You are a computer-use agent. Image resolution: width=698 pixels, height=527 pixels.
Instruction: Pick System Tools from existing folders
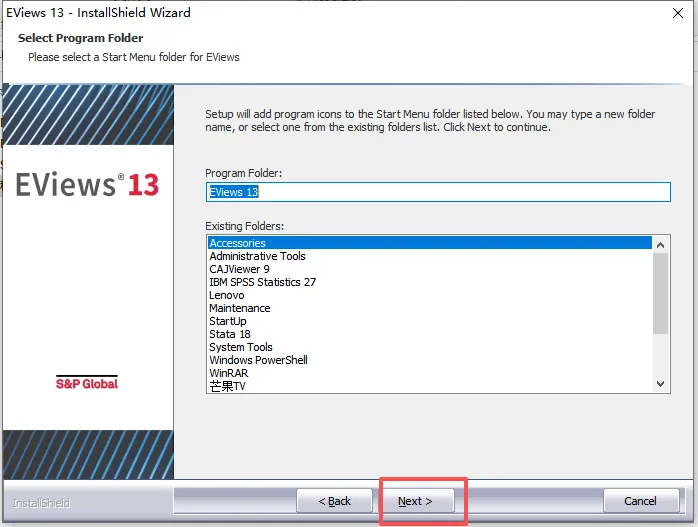(430, 347)
